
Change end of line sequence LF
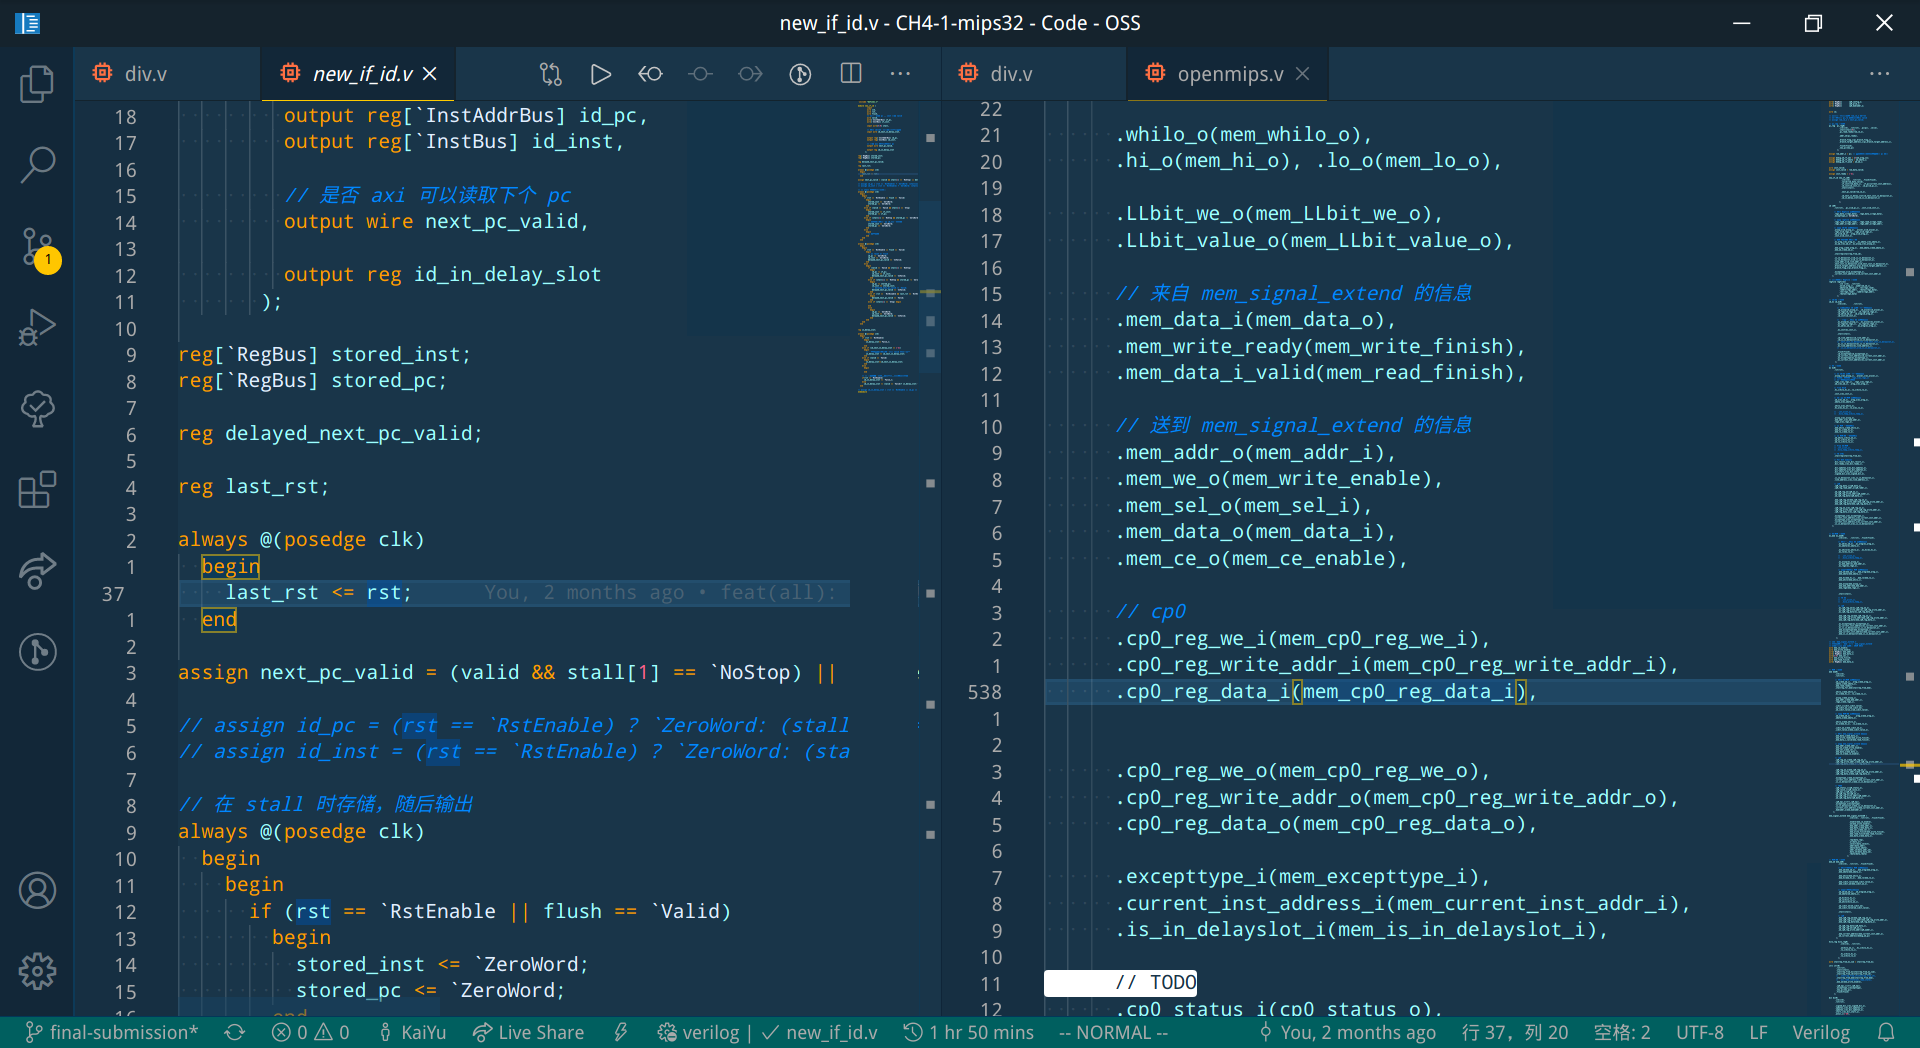1759,1032
